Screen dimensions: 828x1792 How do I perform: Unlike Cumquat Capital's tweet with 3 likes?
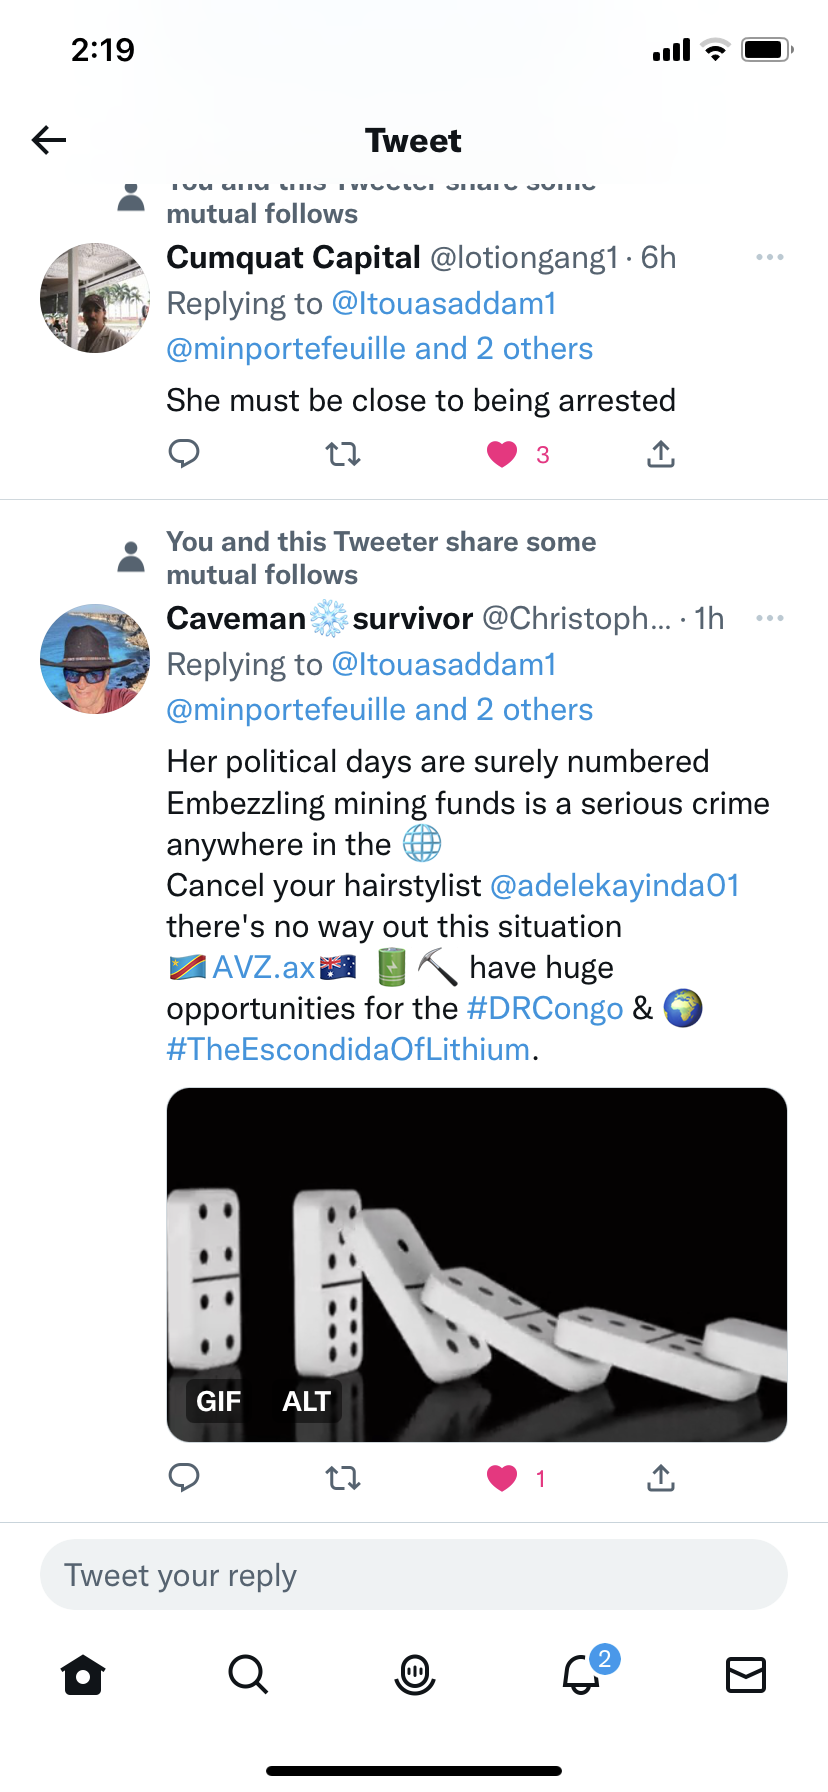(502, 455)
